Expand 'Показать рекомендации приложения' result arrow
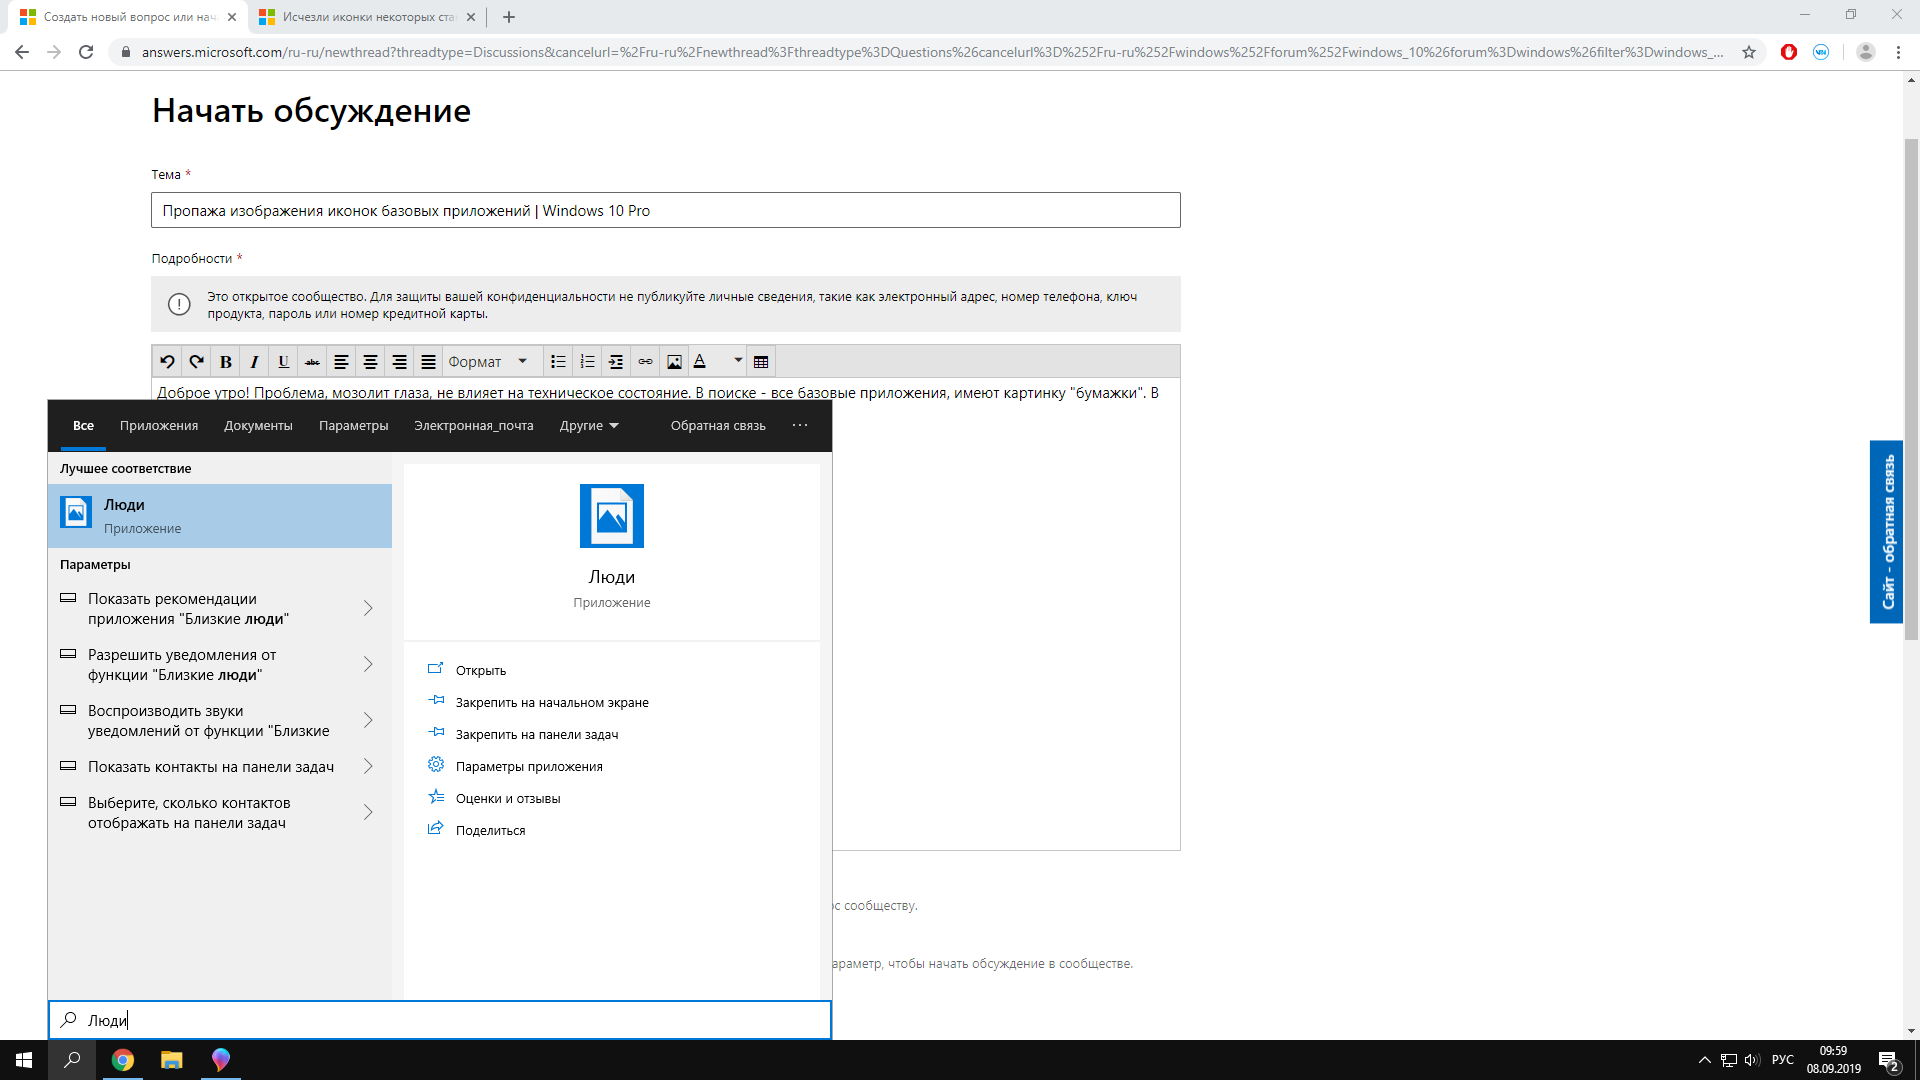The width and height of the screenshot is (1920, 1080). (x=368, y=608)
